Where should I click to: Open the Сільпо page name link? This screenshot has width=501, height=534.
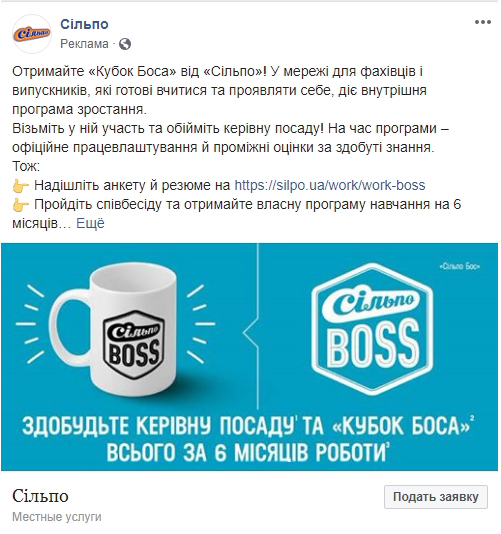[84, 24]
